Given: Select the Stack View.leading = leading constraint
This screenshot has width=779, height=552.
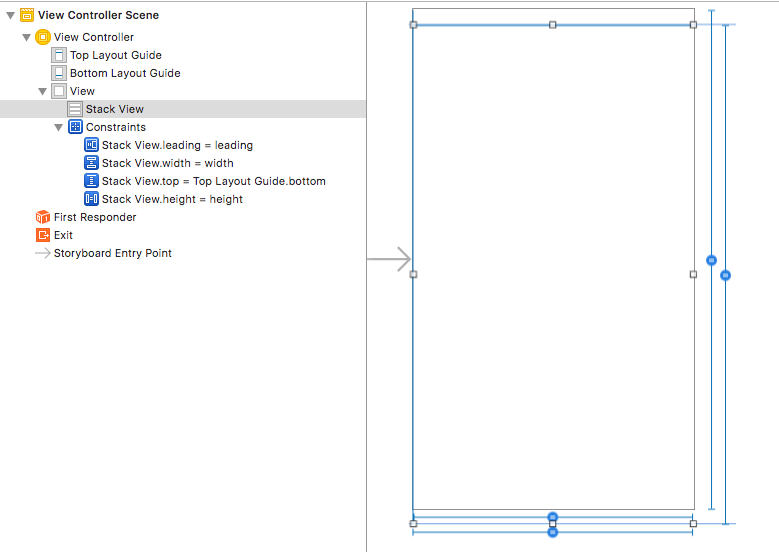Looking at the screenshot, I should point(177,145).
